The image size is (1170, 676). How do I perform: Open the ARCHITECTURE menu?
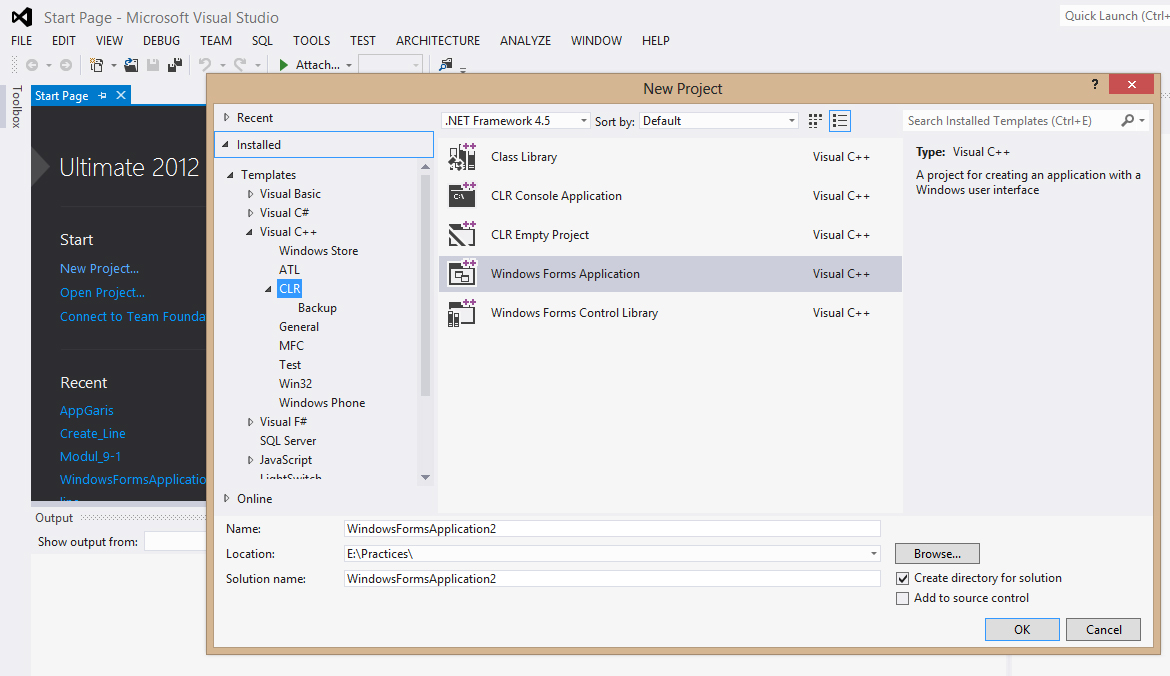(x=438, y=40)
